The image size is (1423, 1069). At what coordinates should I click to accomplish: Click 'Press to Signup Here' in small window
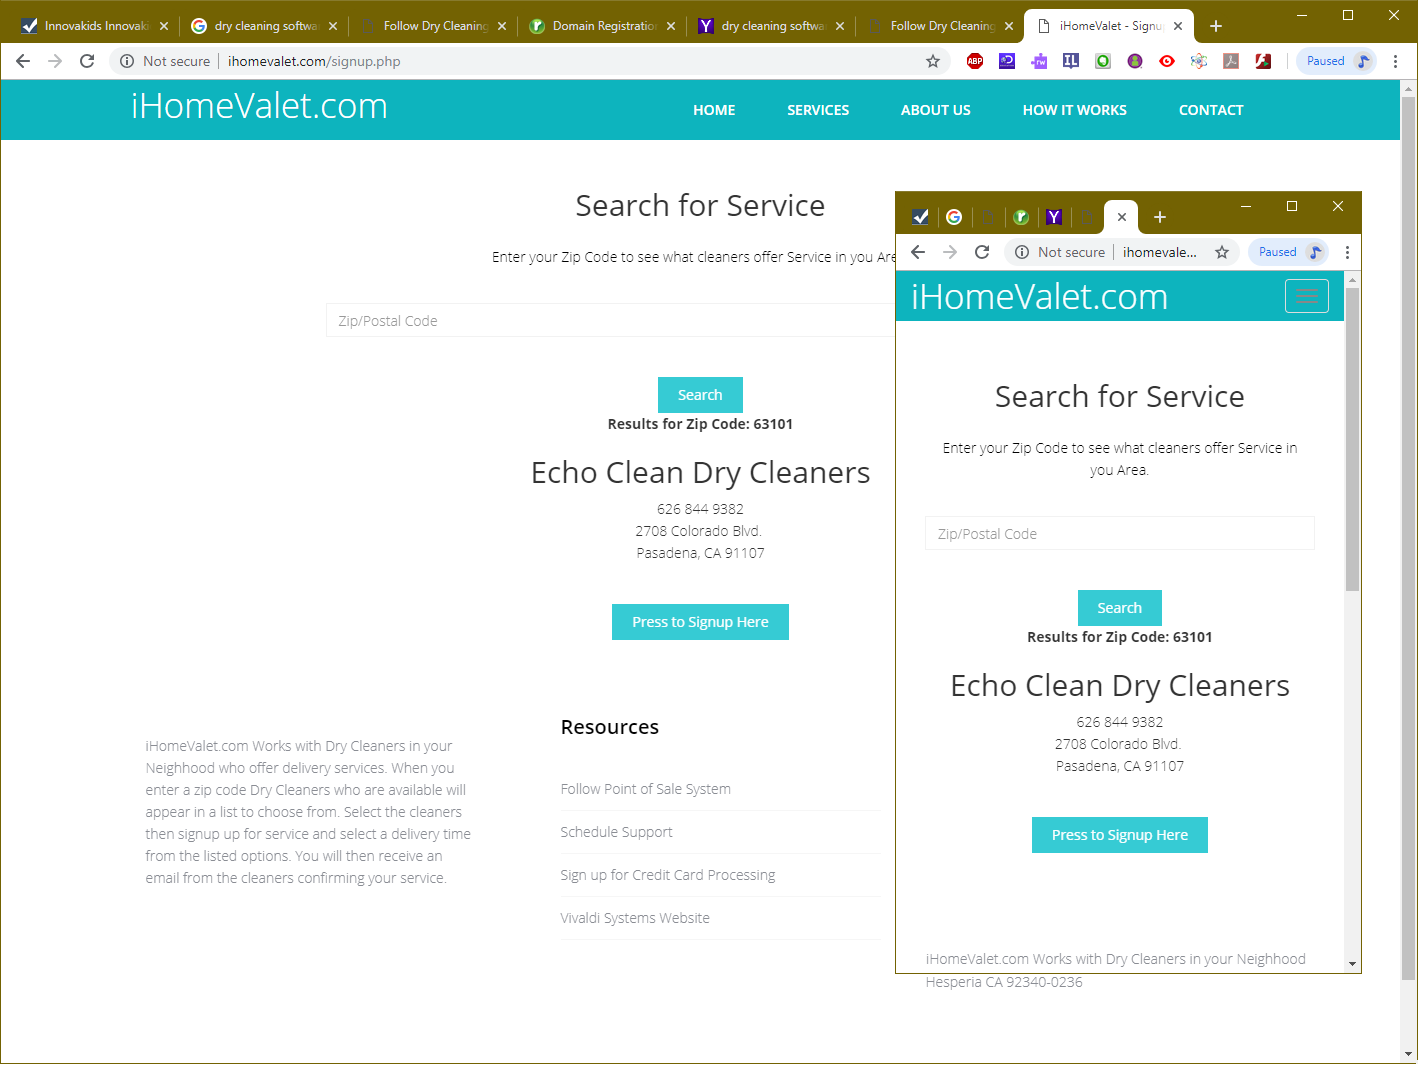[x=1120, y=835]
